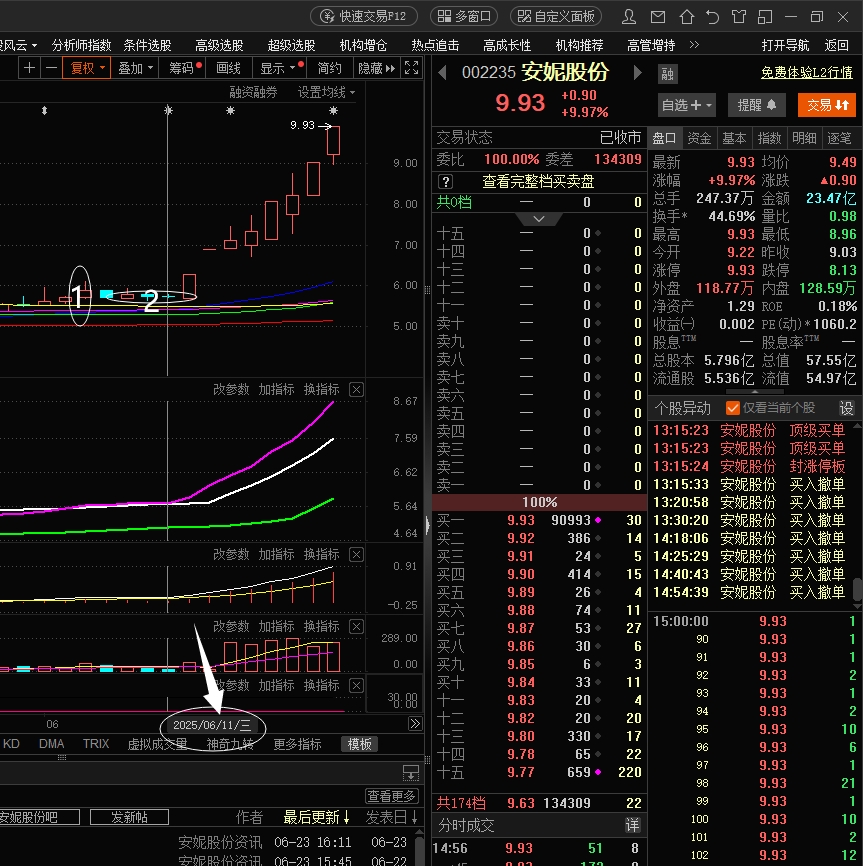Expand order book chevron below 共0档
The width and height of the screenshot is (863, 866).
[539, 219]
